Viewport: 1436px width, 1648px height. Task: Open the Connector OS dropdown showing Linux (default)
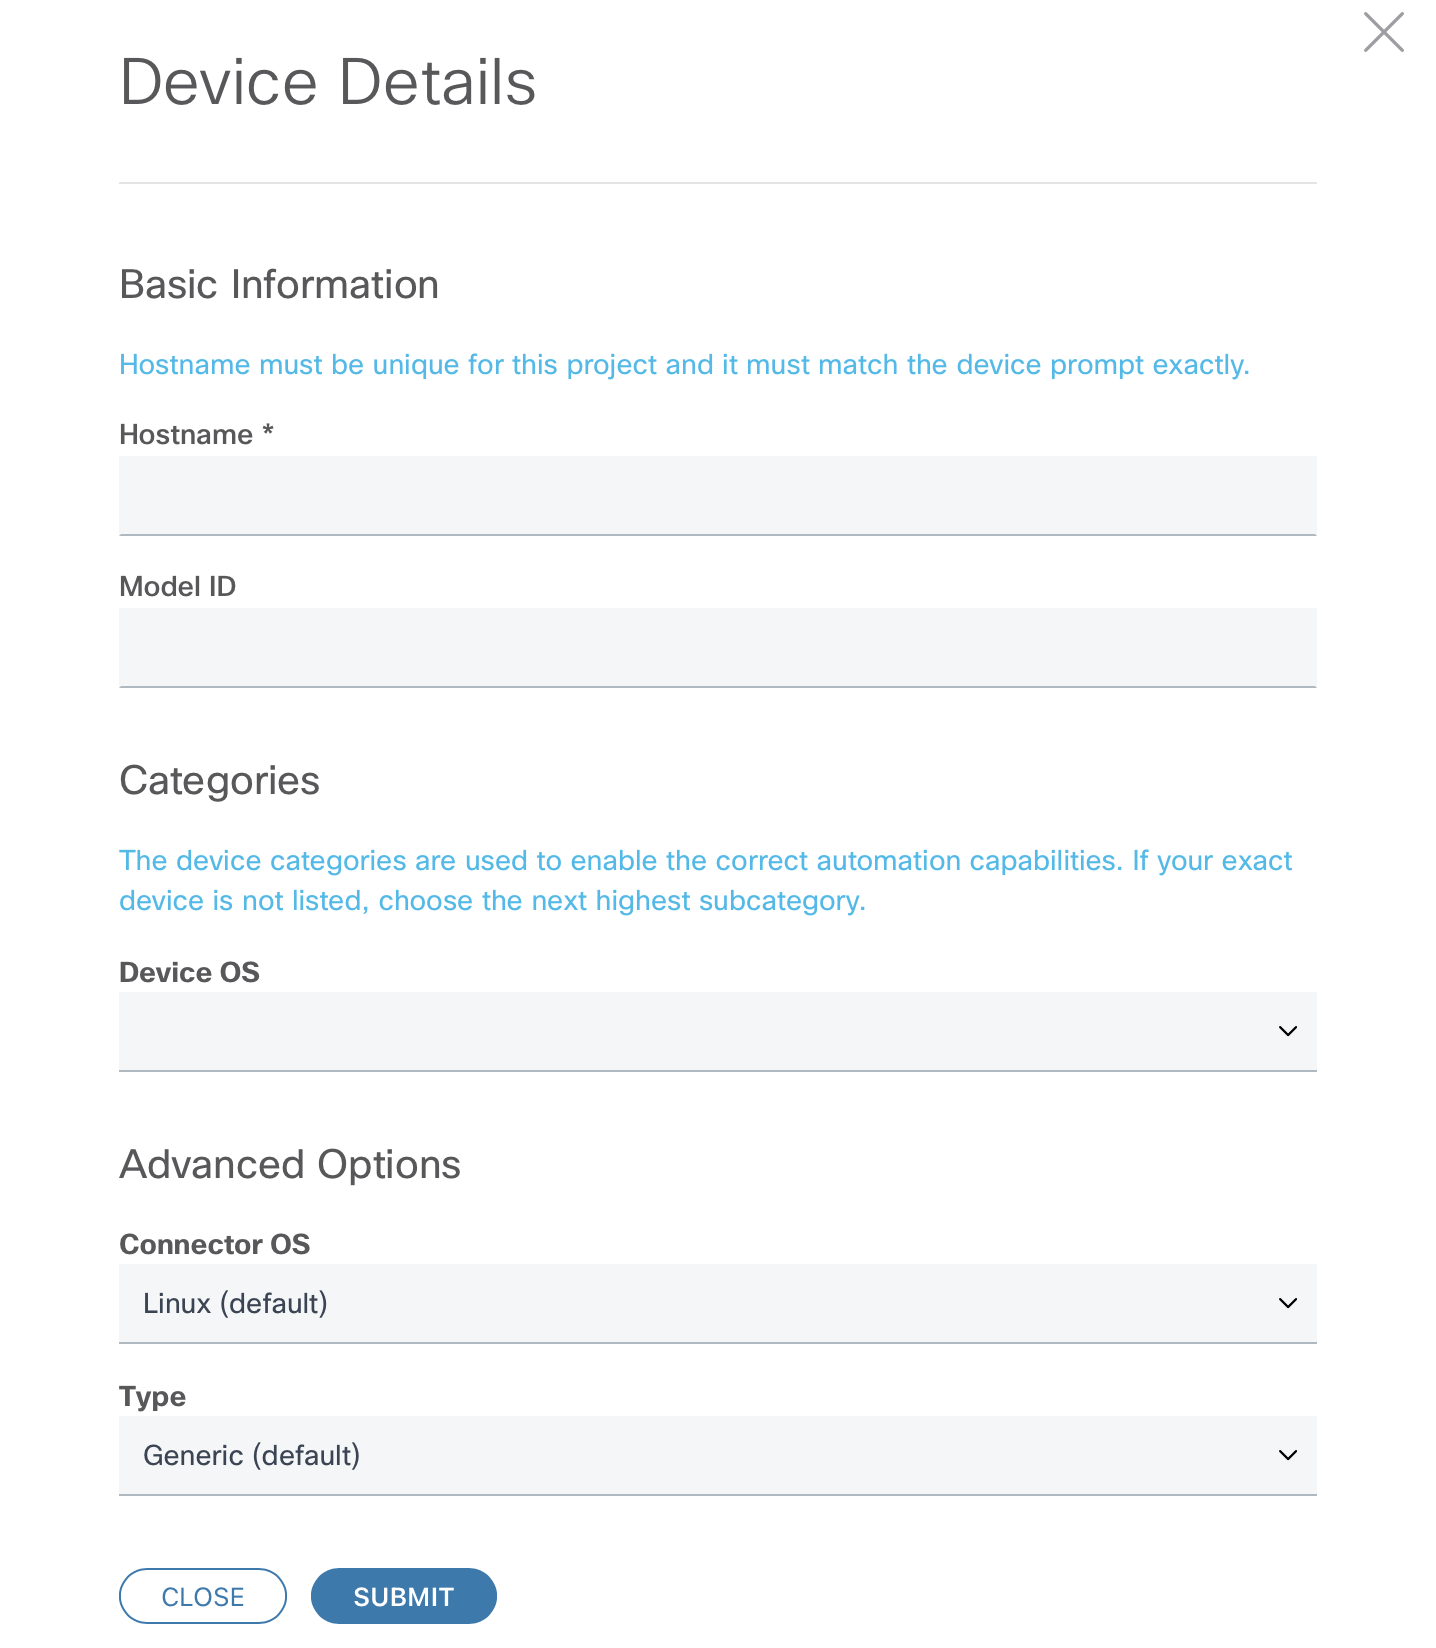click(x=700, y=1303)
